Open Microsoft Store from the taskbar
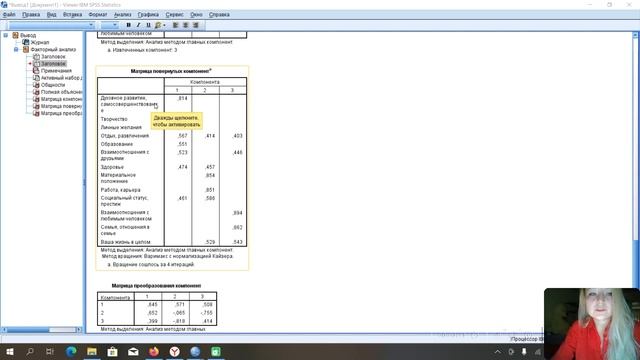 112,351
